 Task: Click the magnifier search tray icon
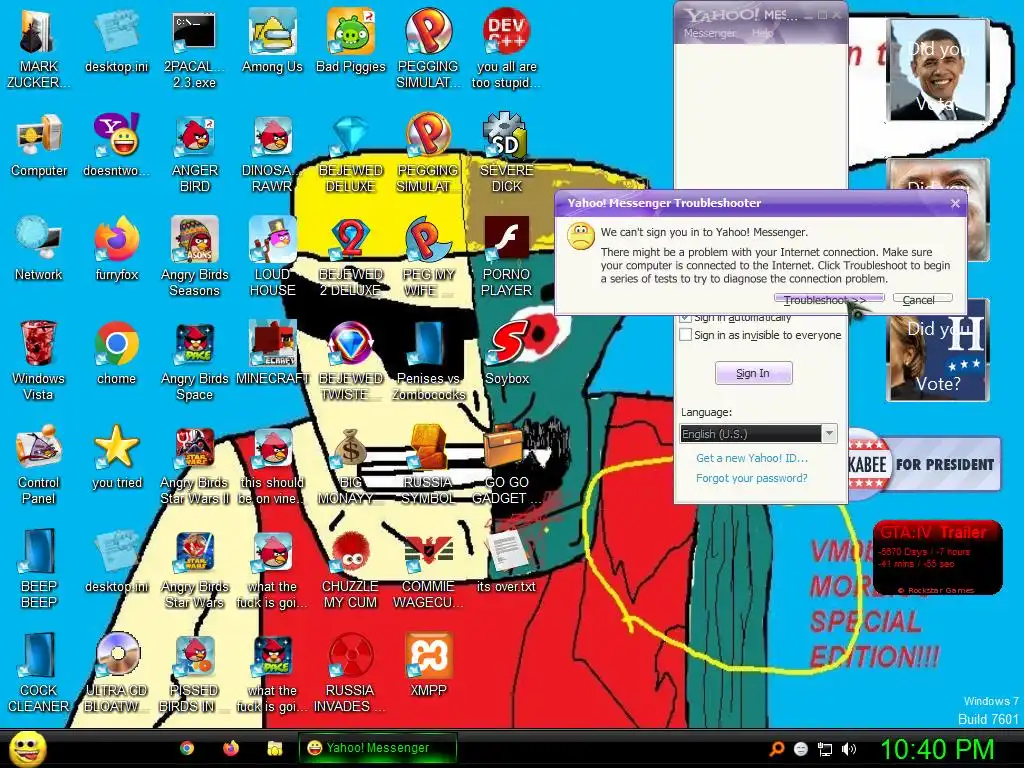776,749
